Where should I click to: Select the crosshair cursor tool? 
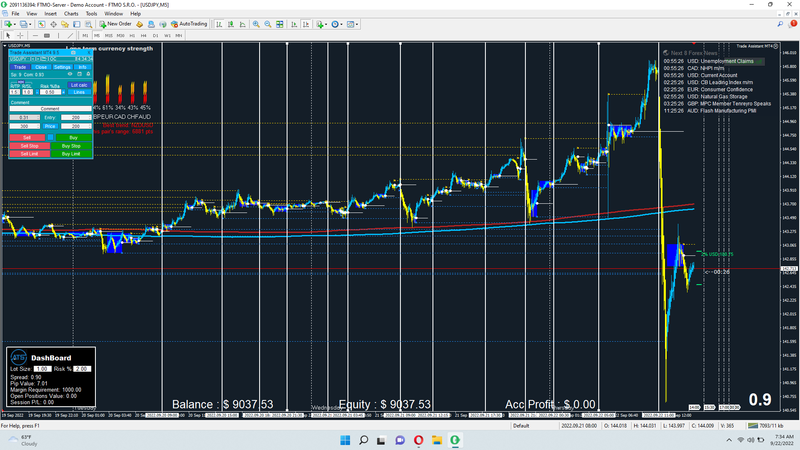20,36
